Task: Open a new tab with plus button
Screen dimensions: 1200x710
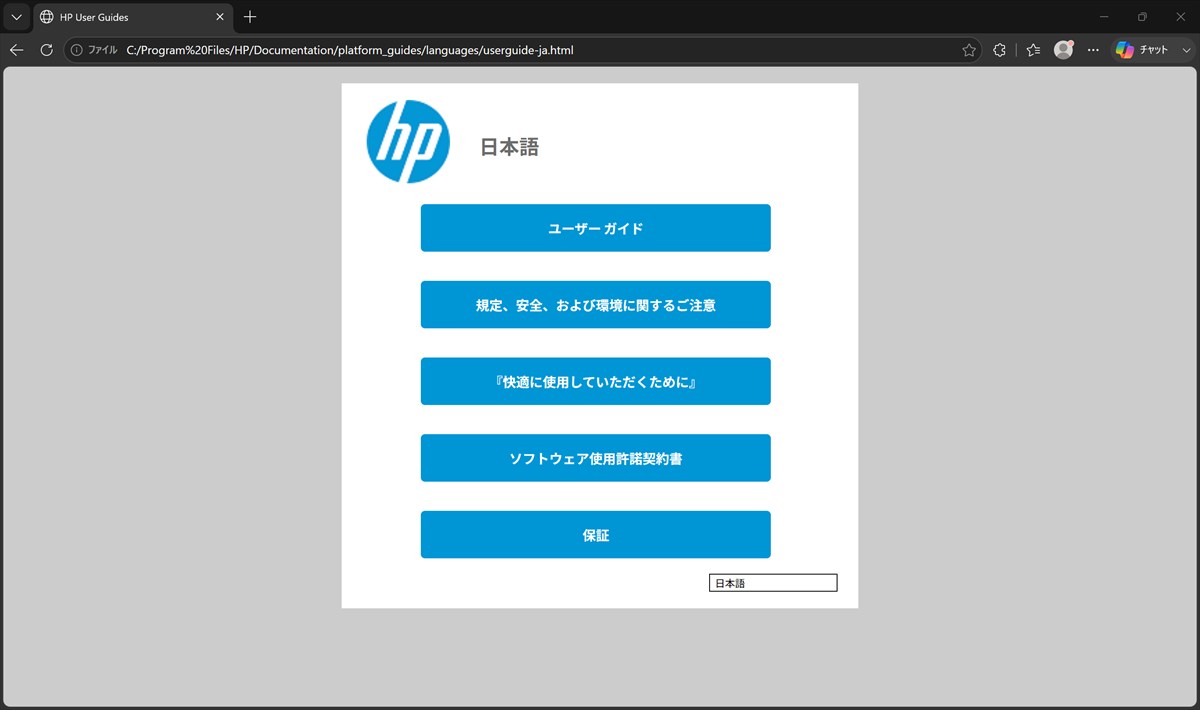Action: point(250,17)
